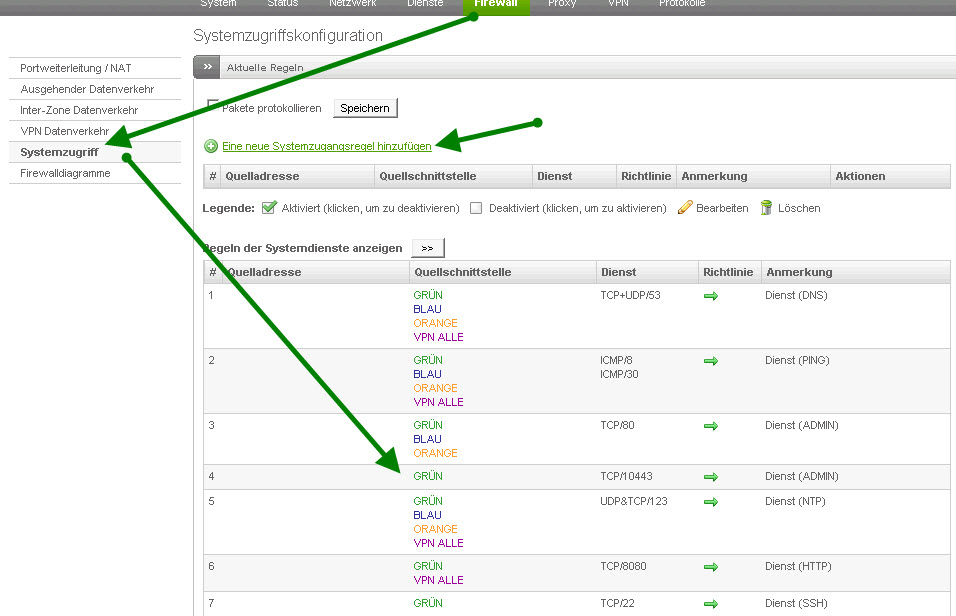Click the green arrow for HTTP TCP/8080 rule
This screenshot has height=616, width=956.
[x=711, y=567]
